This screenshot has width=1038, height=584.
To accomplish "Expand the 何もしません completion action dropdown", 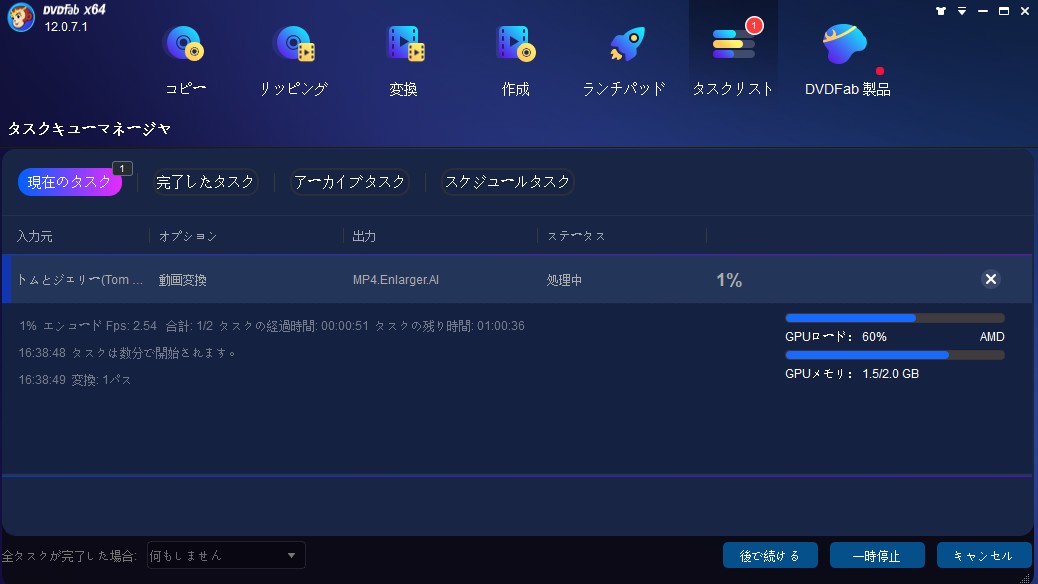I will (x=226, y=556).
